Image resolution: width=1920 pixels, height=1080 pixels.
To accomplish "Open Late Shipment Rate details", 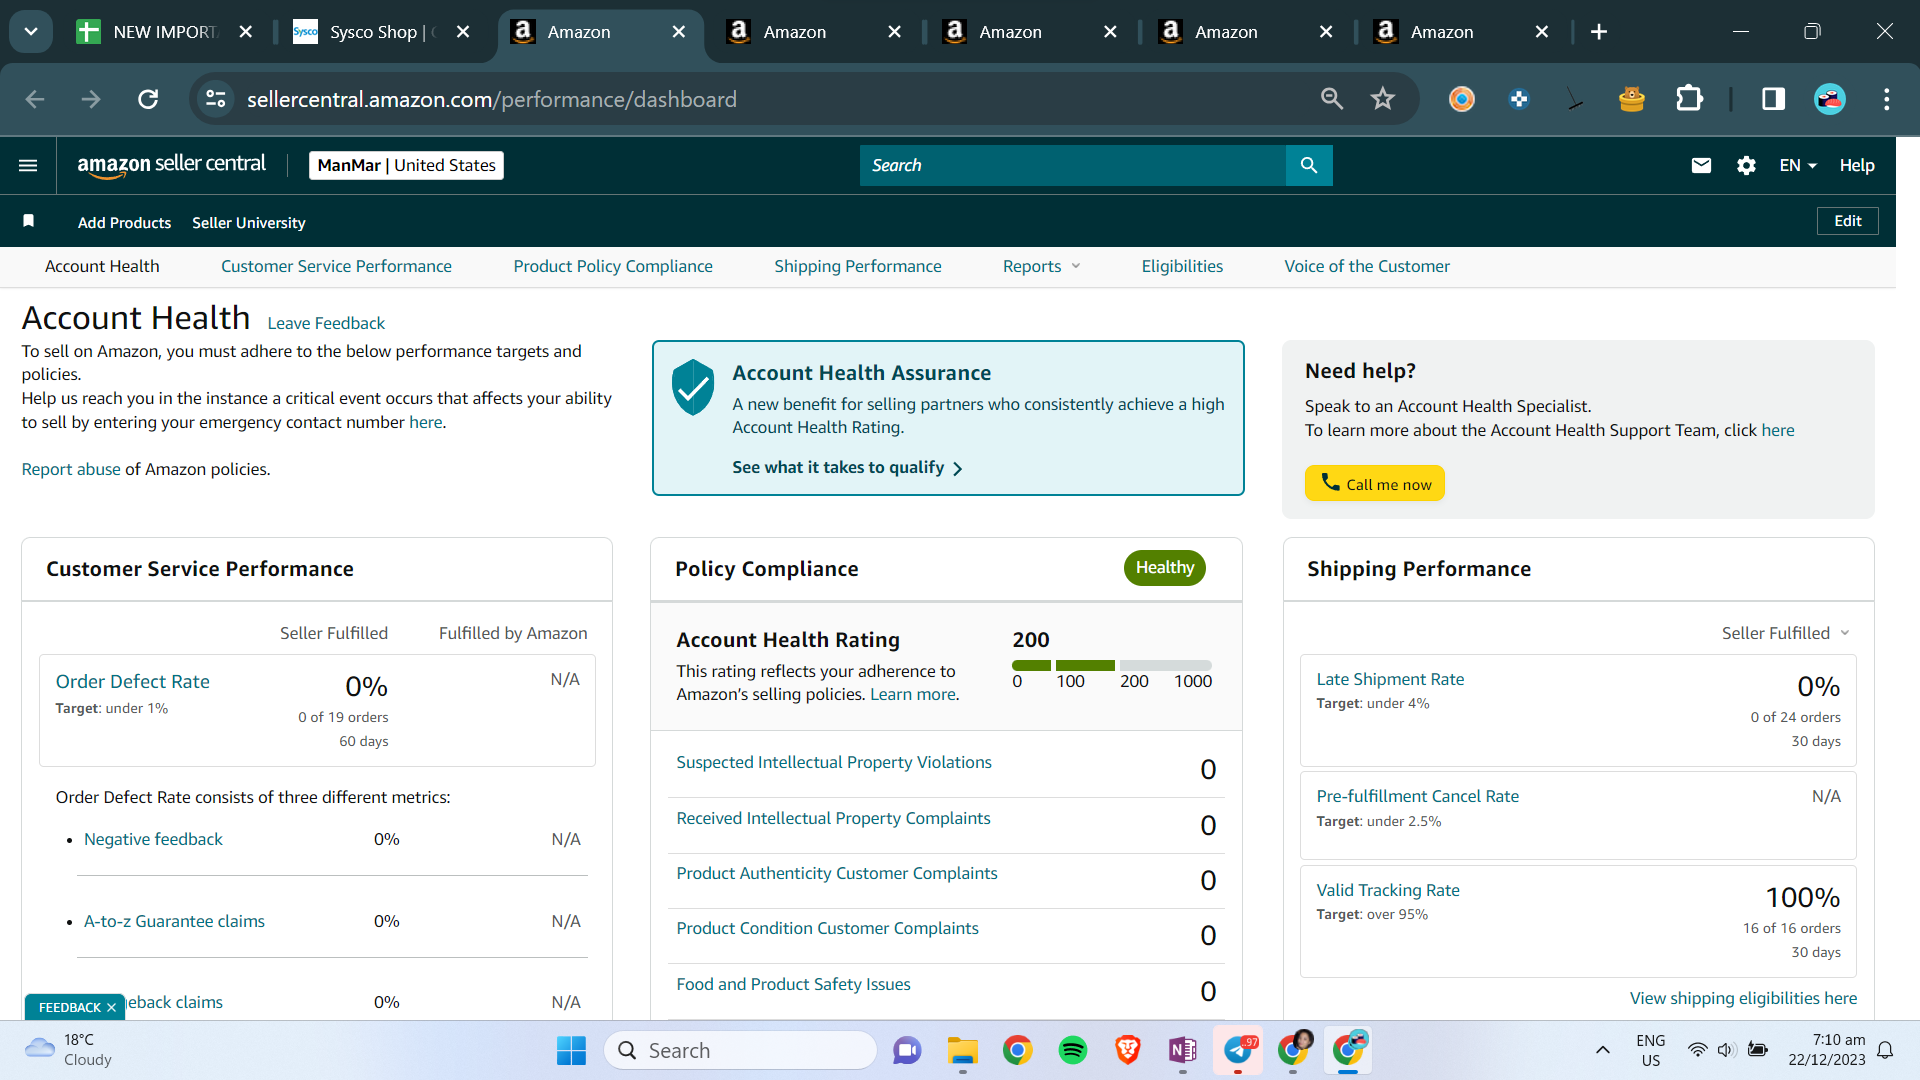I will (x=1390, y=679).
